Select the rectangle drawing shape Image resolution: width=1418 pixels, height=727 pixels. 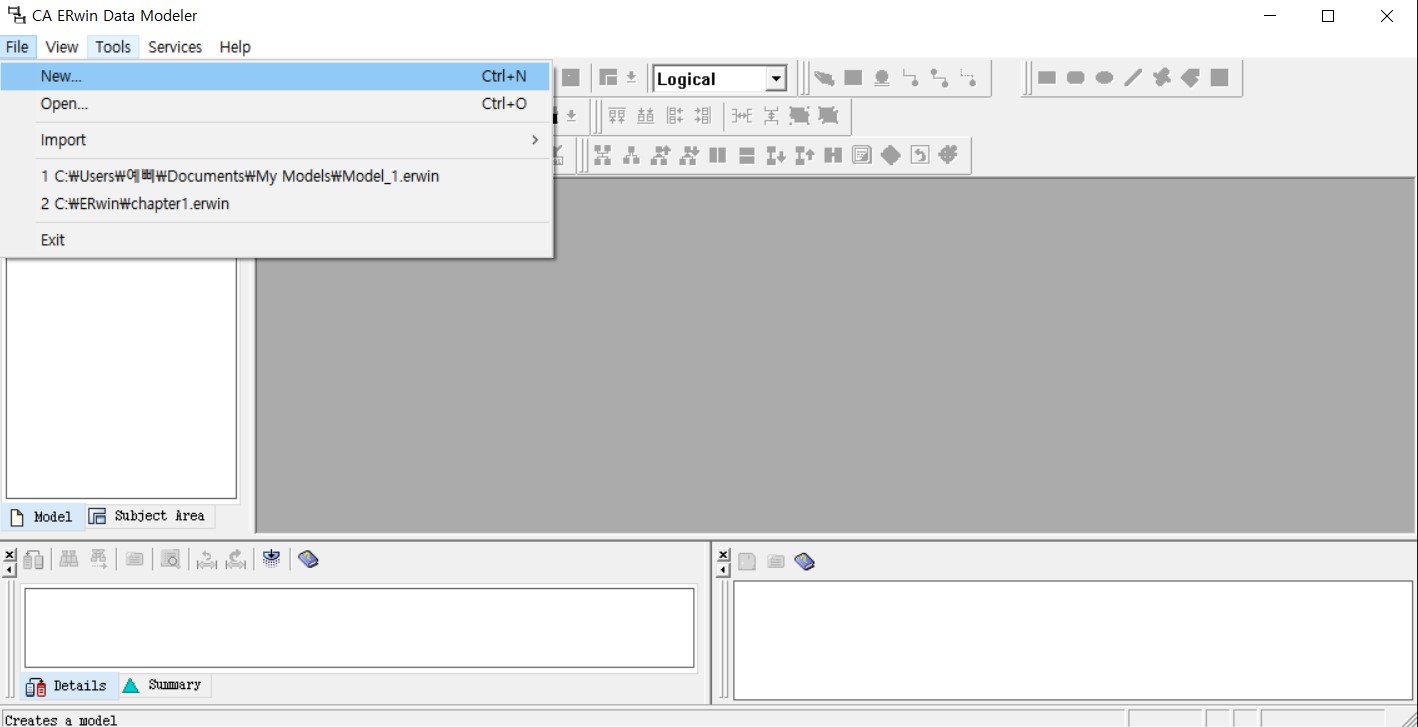1047,78
